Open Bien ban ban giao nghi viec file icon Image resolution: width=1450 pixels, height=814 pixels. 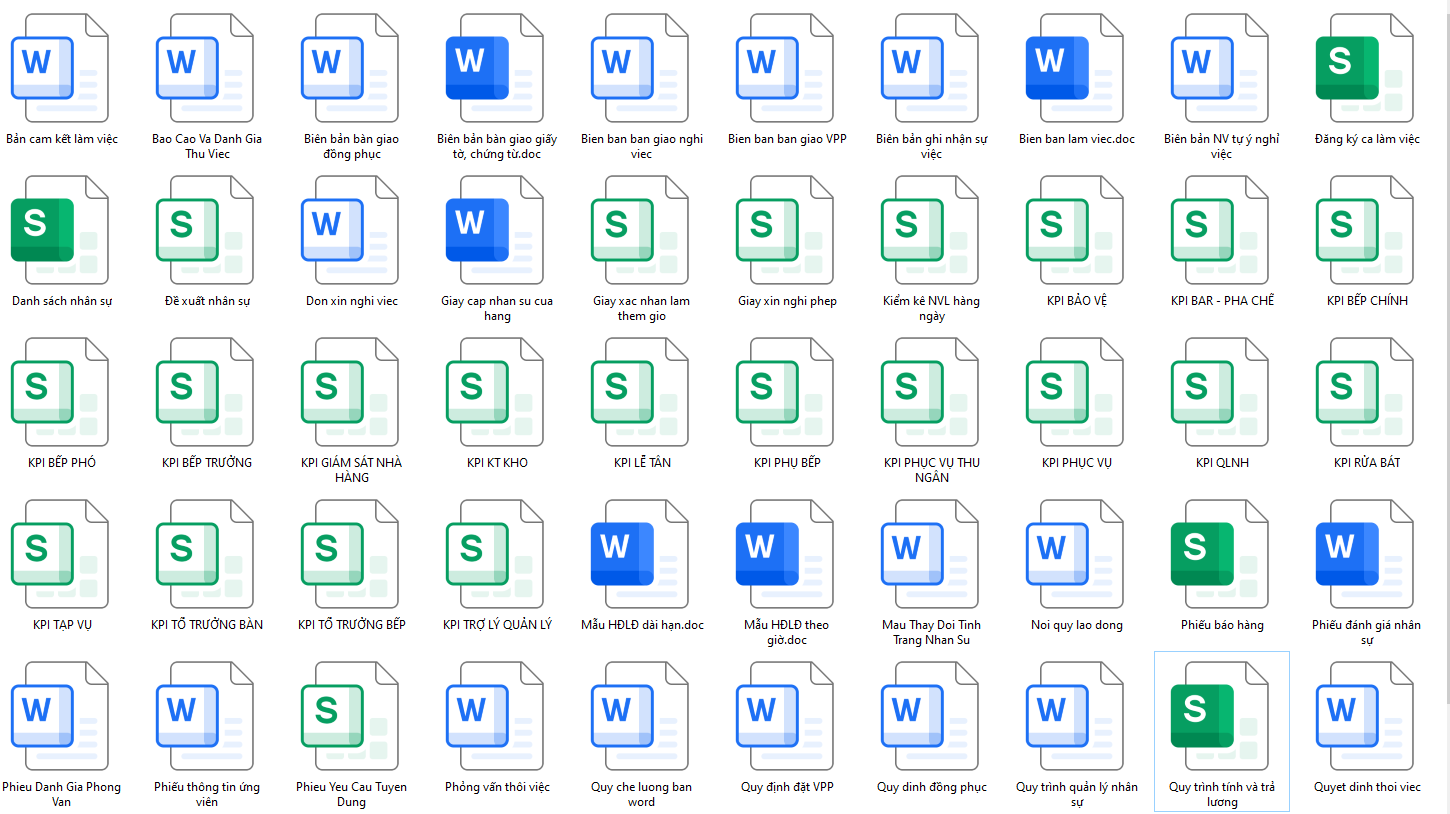[639, 68]
